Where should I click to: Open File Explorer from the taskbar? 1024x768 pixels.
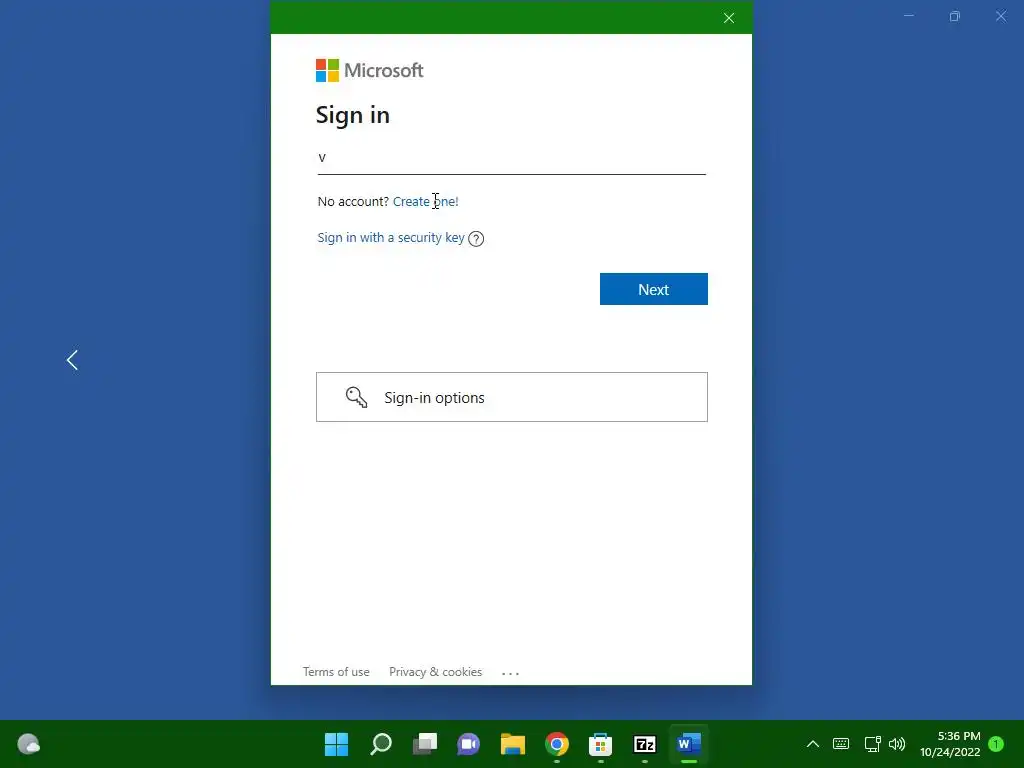tap(513, 744)
